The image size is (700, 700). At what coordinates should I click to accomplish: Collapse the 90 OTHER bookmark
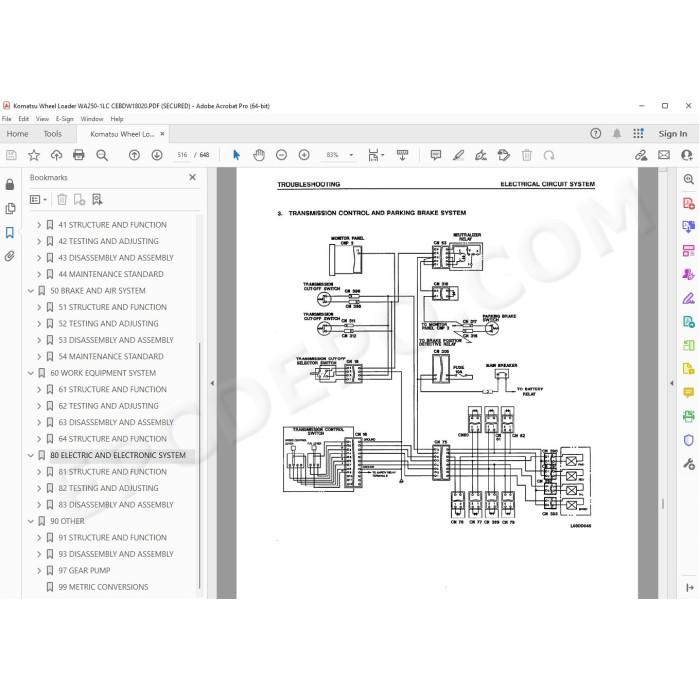pyautogui.click(x=31, y=521)
